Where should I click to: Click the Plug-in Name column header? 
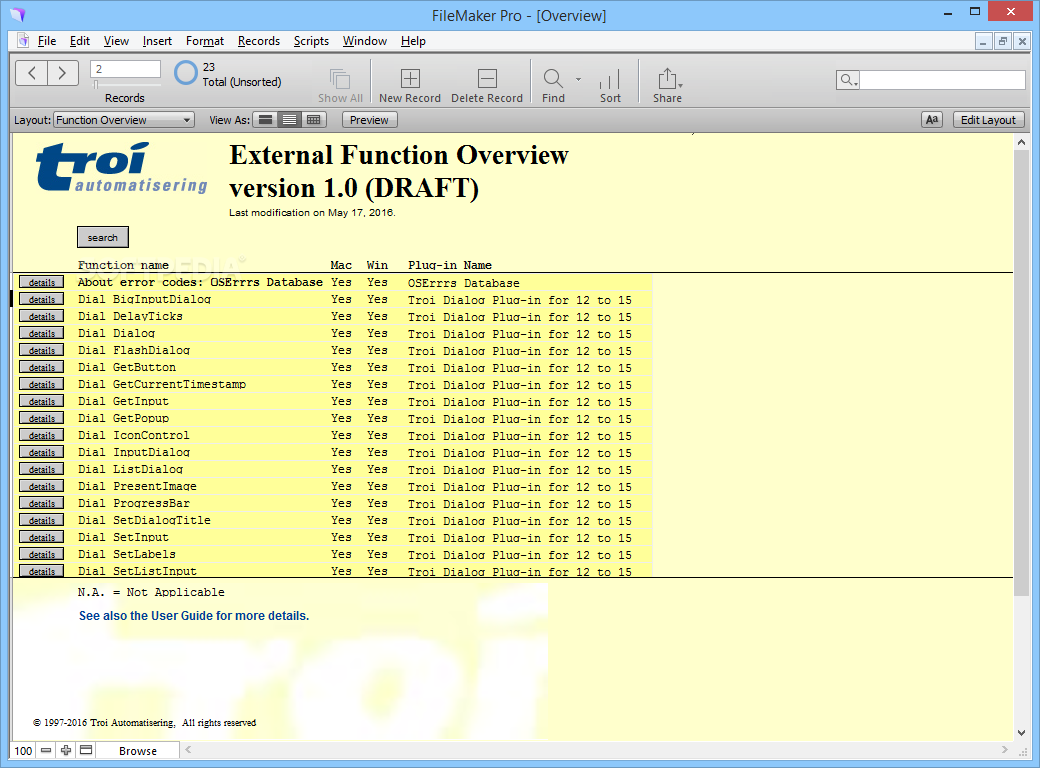coord(450,265)
